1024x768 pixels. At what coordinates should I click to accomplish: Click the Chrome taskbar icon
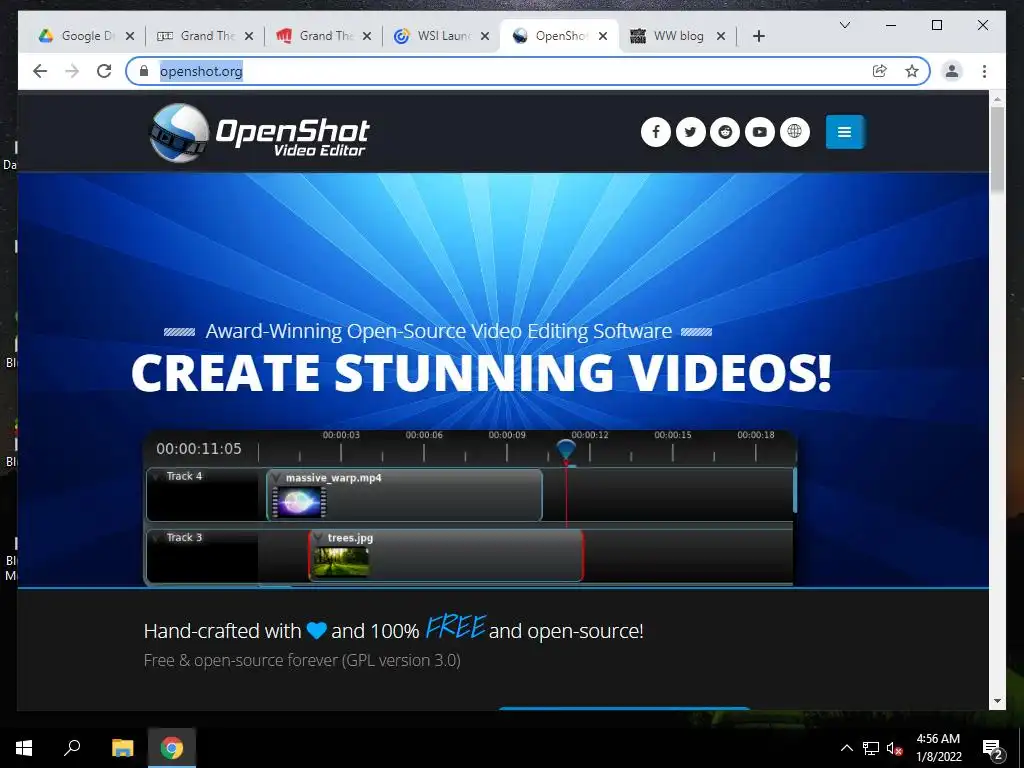point(172,748)
